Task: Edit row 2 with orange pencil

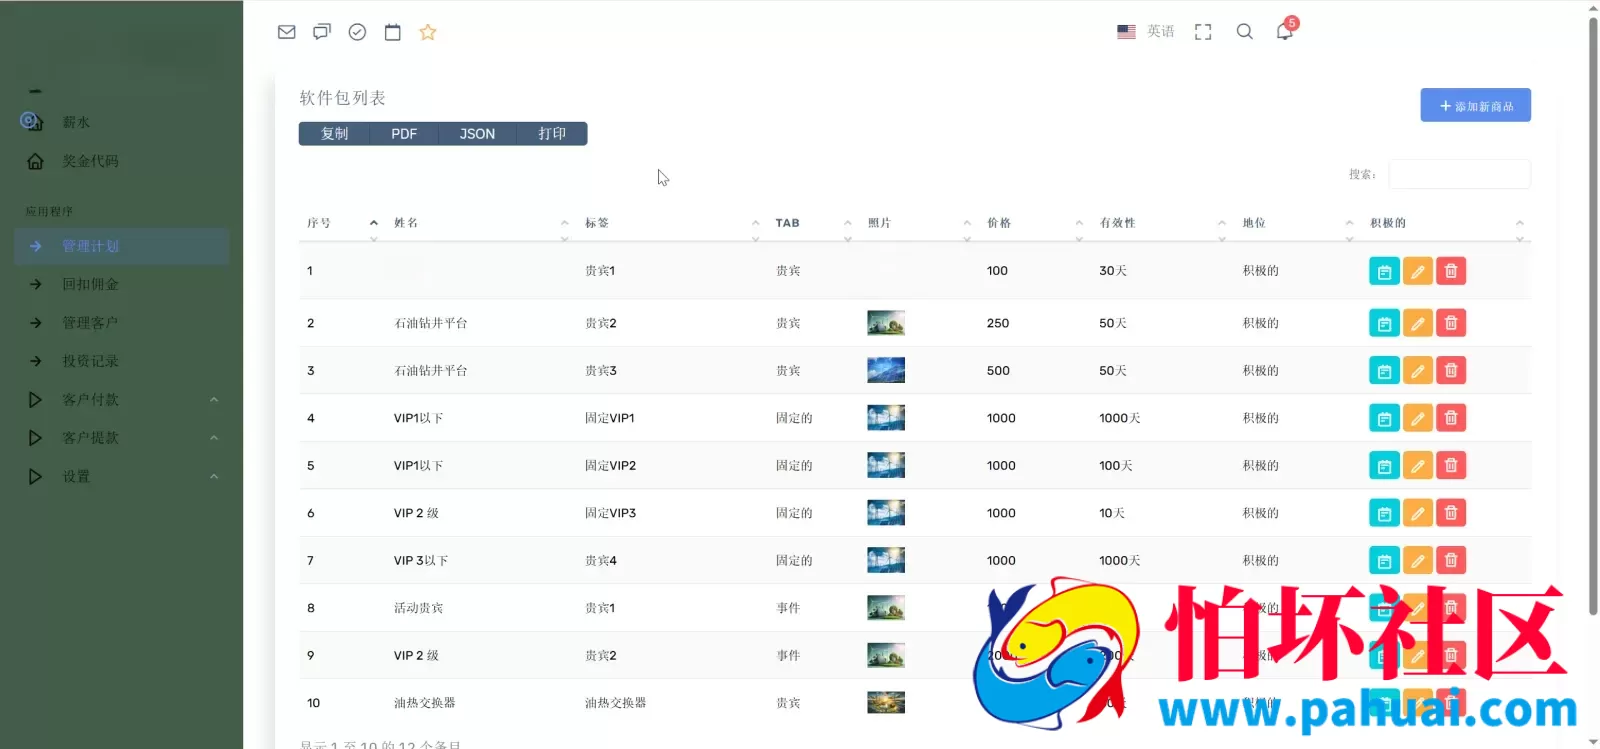Action: point(1418,323)
